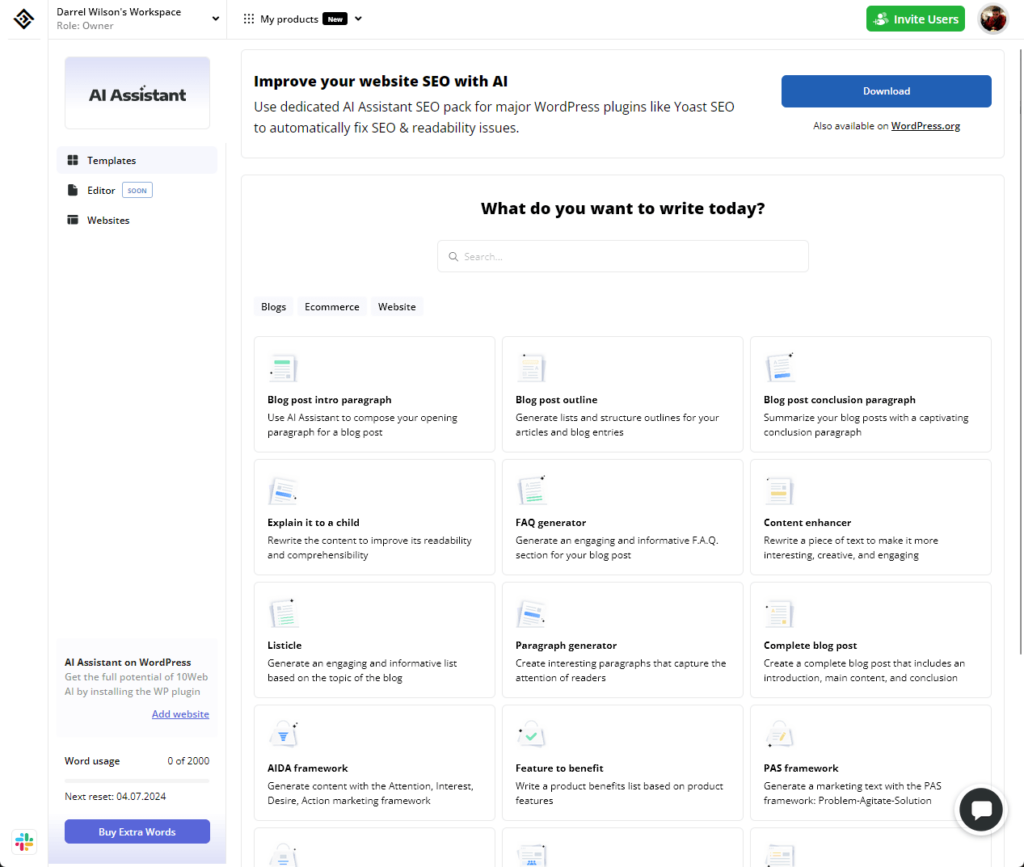1024x867 pixels.
Task: Click the Blog post conclusion paragraph icon
Action: coord(780,367)
